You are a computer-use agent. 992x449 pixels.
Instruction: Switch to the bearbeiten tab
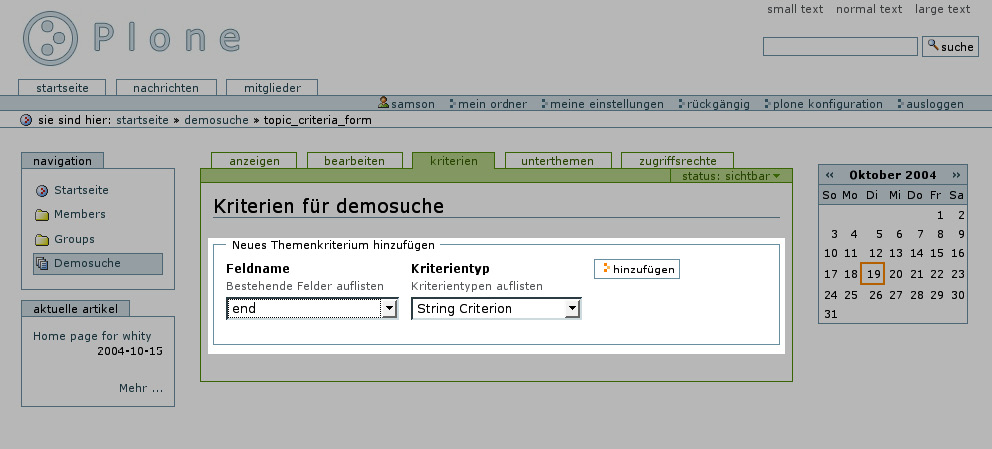point(355,161)
